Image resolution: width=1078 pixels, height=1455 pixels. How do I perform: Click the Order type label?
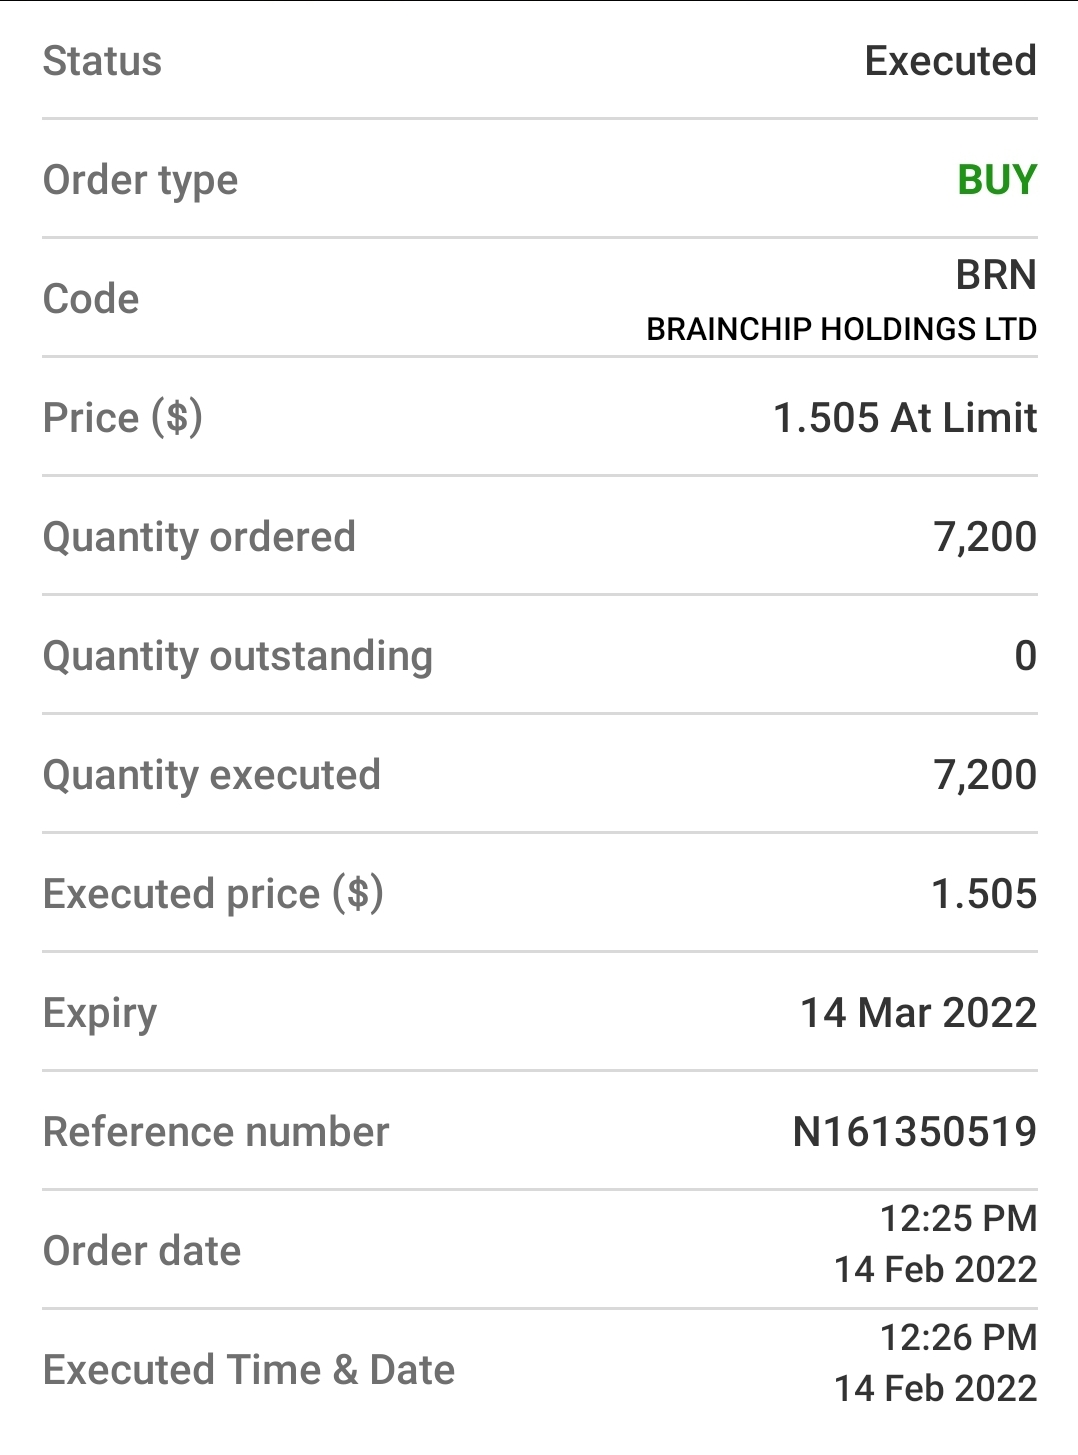[141, 181]
